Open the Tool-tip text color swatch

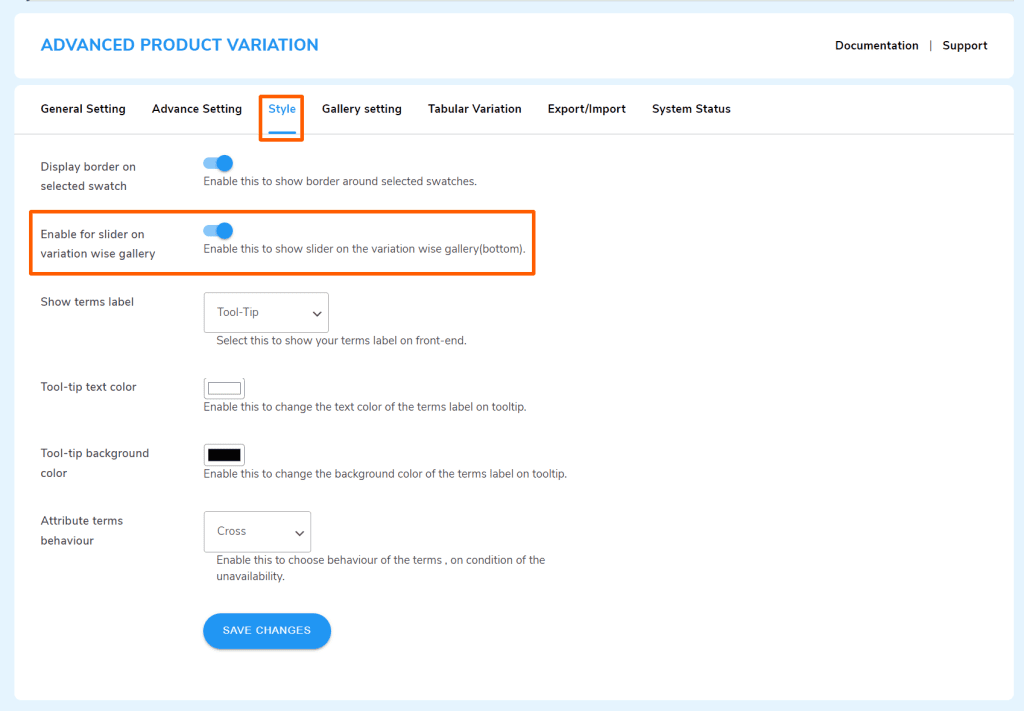(x=223, y=388)
